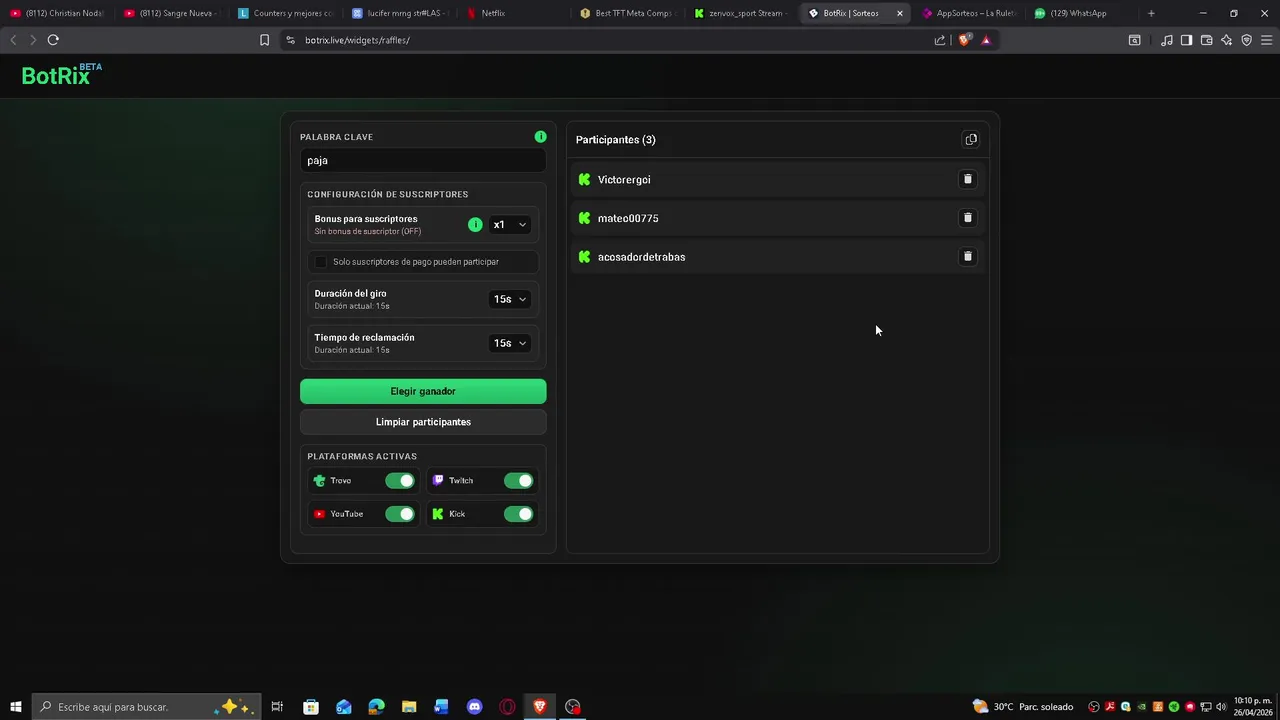Delete participant Victorergoi with trash icon

[x=967, y=179]
